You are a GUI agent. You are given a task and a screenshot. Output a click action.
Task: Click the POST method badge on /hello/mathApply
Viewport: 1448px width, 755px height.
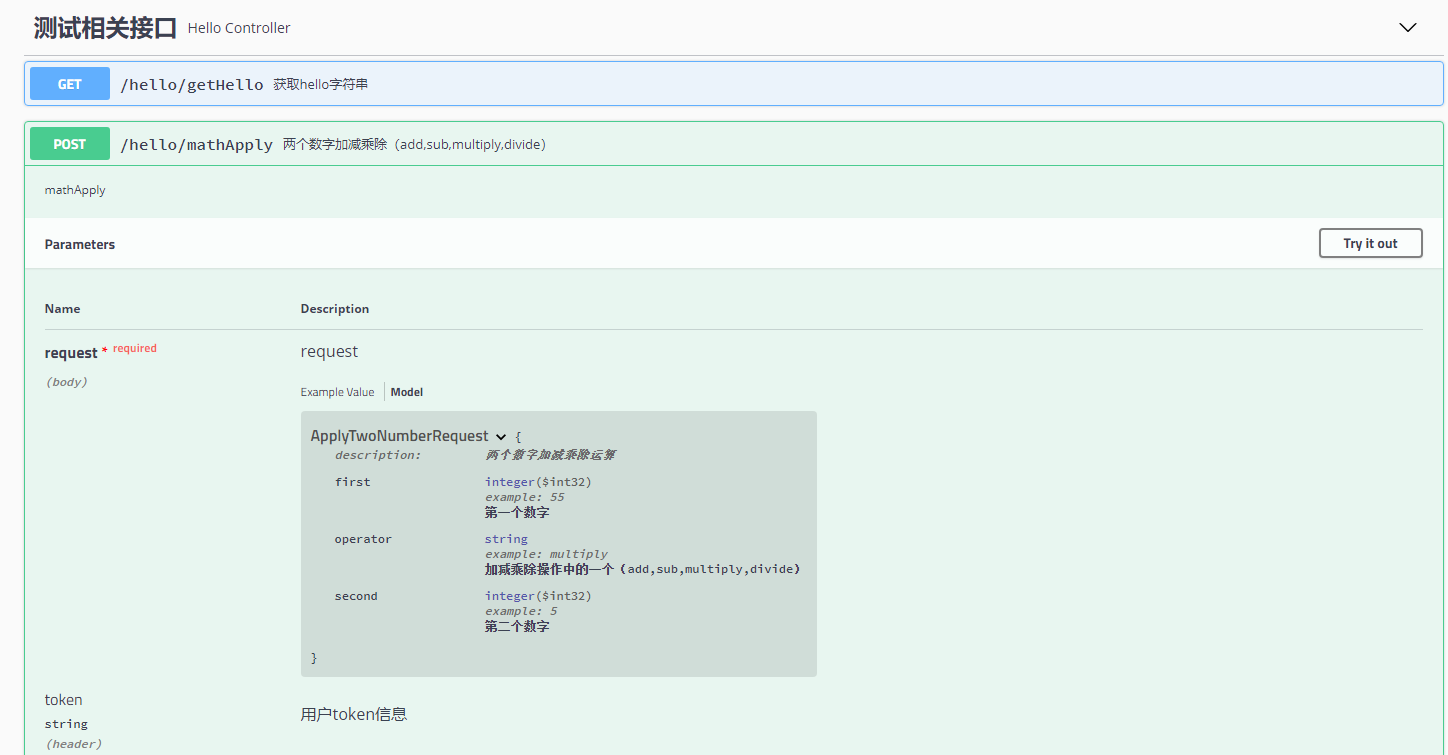pos(69,143)
